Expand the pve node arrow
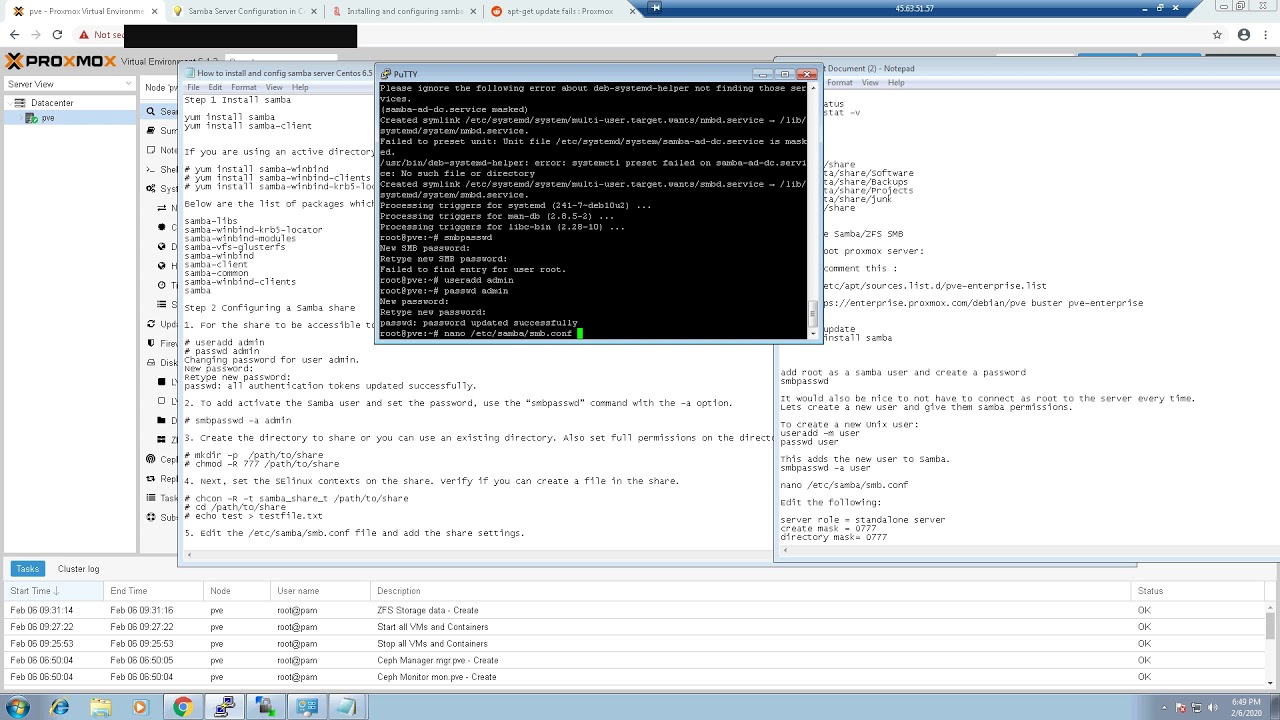Viewport: 1280px width, 720px height. [x=20, y=118]
